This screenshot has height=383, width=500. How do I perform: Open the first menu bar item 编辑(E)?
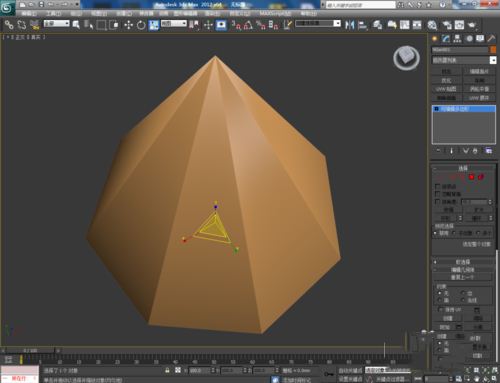(x=29, y=13)
